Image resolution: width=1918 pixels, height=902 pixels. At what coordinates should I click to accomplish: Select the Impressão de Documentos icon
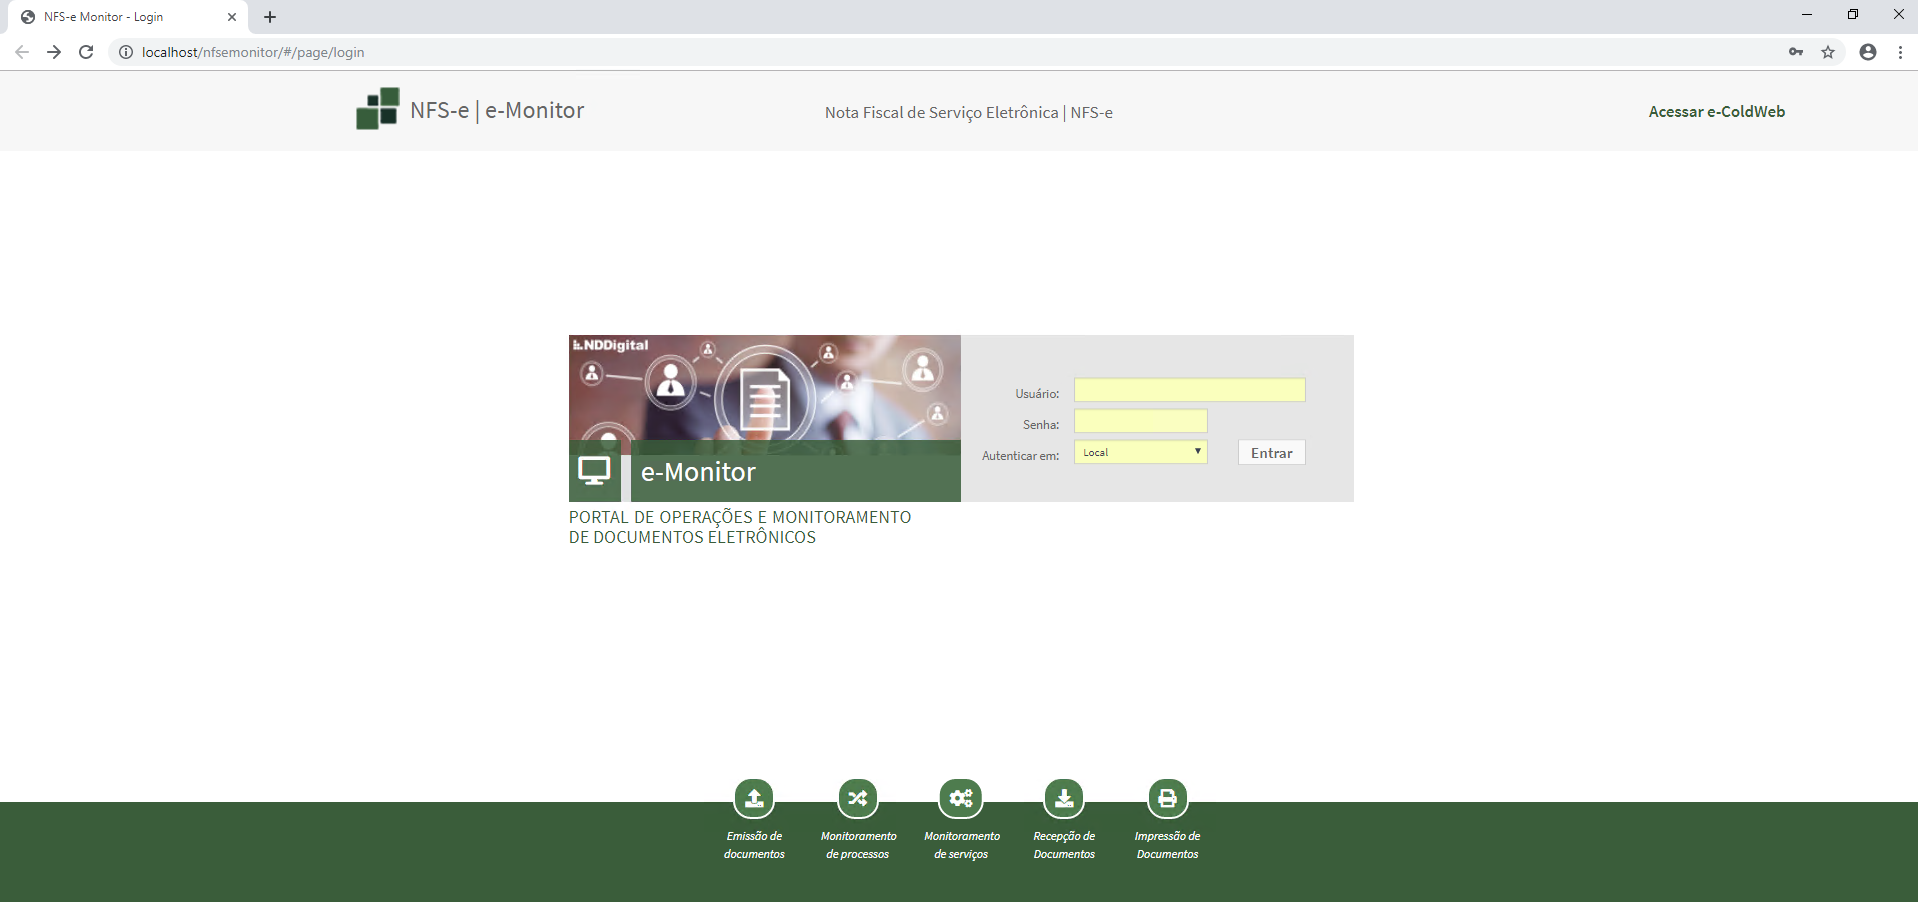[x=1167, y=797]
